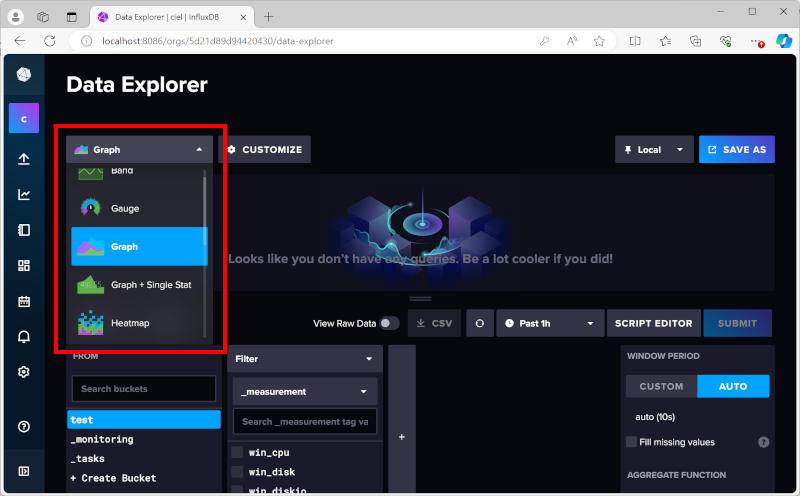Click the SUBMIT query button

click(x=737, y=323)
